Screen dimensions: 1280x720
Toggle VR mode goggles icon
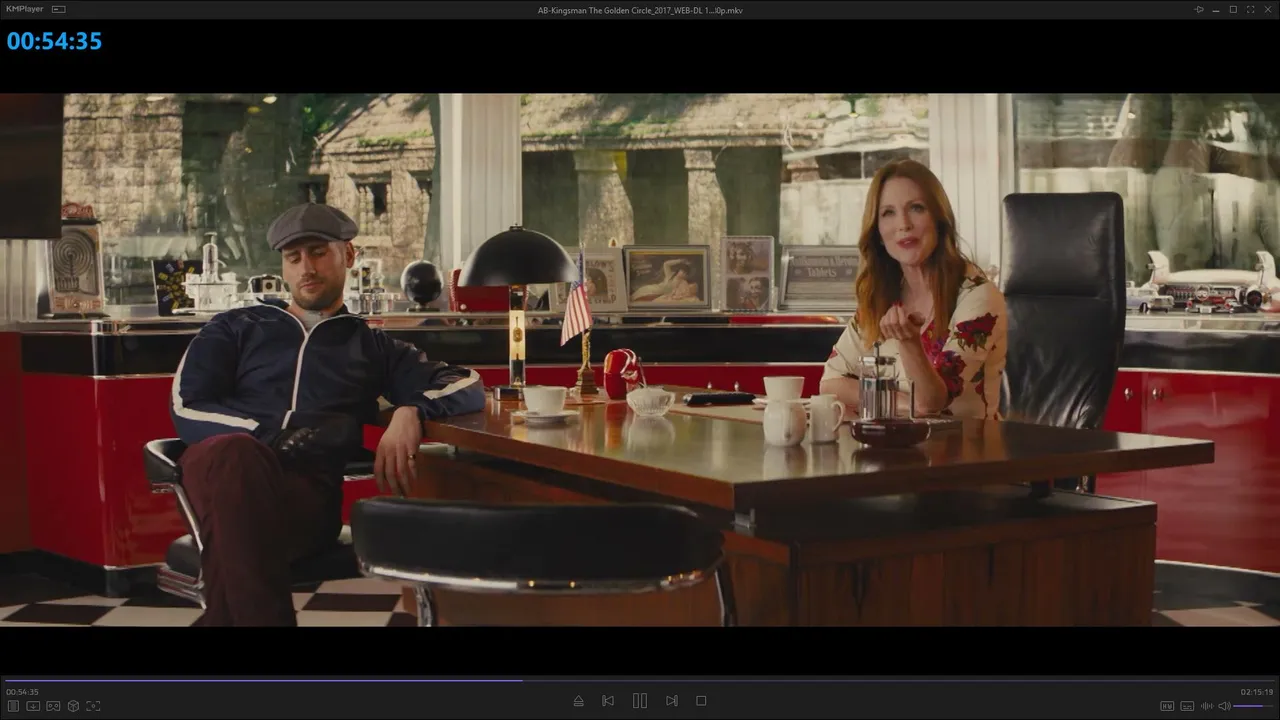tap(53, 706)
